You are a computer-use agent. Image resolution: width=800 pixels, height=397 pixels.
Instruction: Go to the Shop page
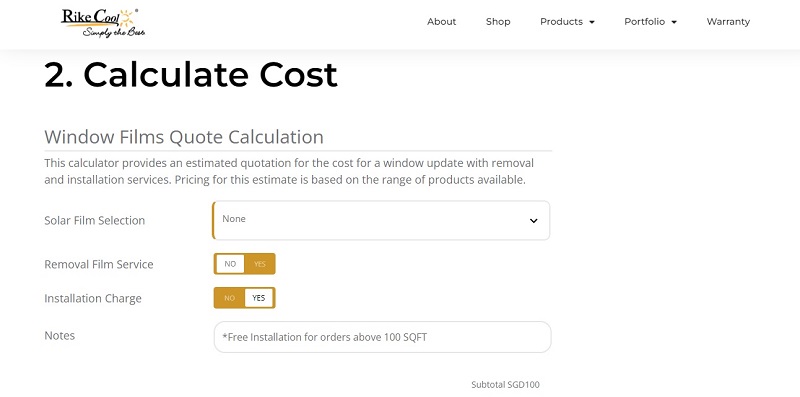[498, 21]
